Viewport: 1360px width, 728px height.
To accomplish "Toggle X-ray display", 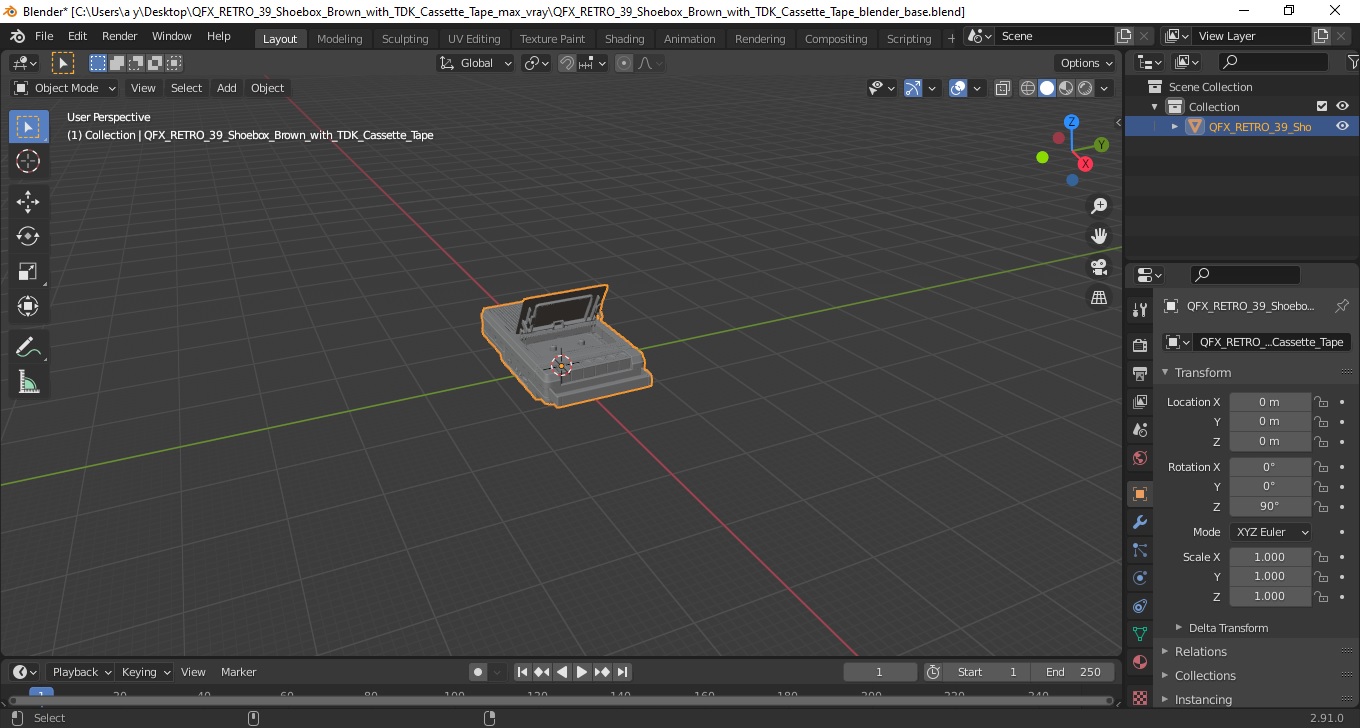I will tap(1003, 88).
